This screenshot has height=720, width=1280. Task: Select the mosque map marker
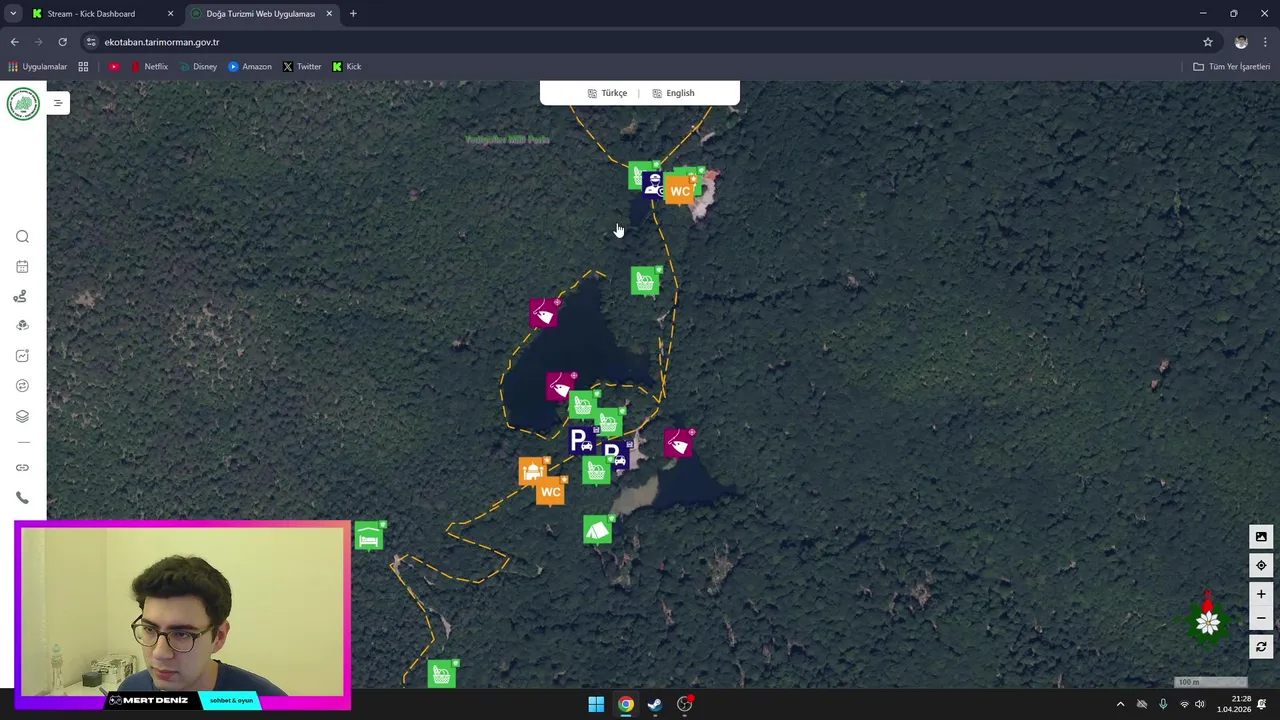(x=533, y=470)
